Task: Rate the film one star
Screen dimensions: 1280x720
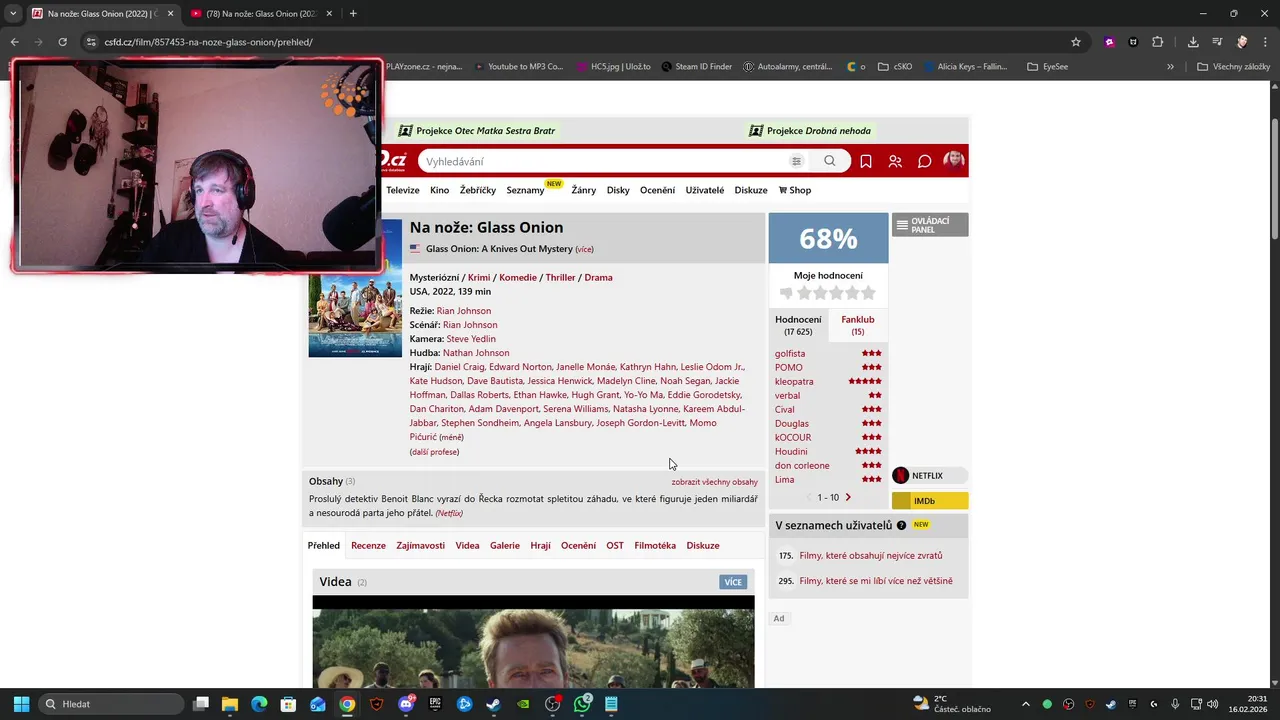Action: click(804, 293)
